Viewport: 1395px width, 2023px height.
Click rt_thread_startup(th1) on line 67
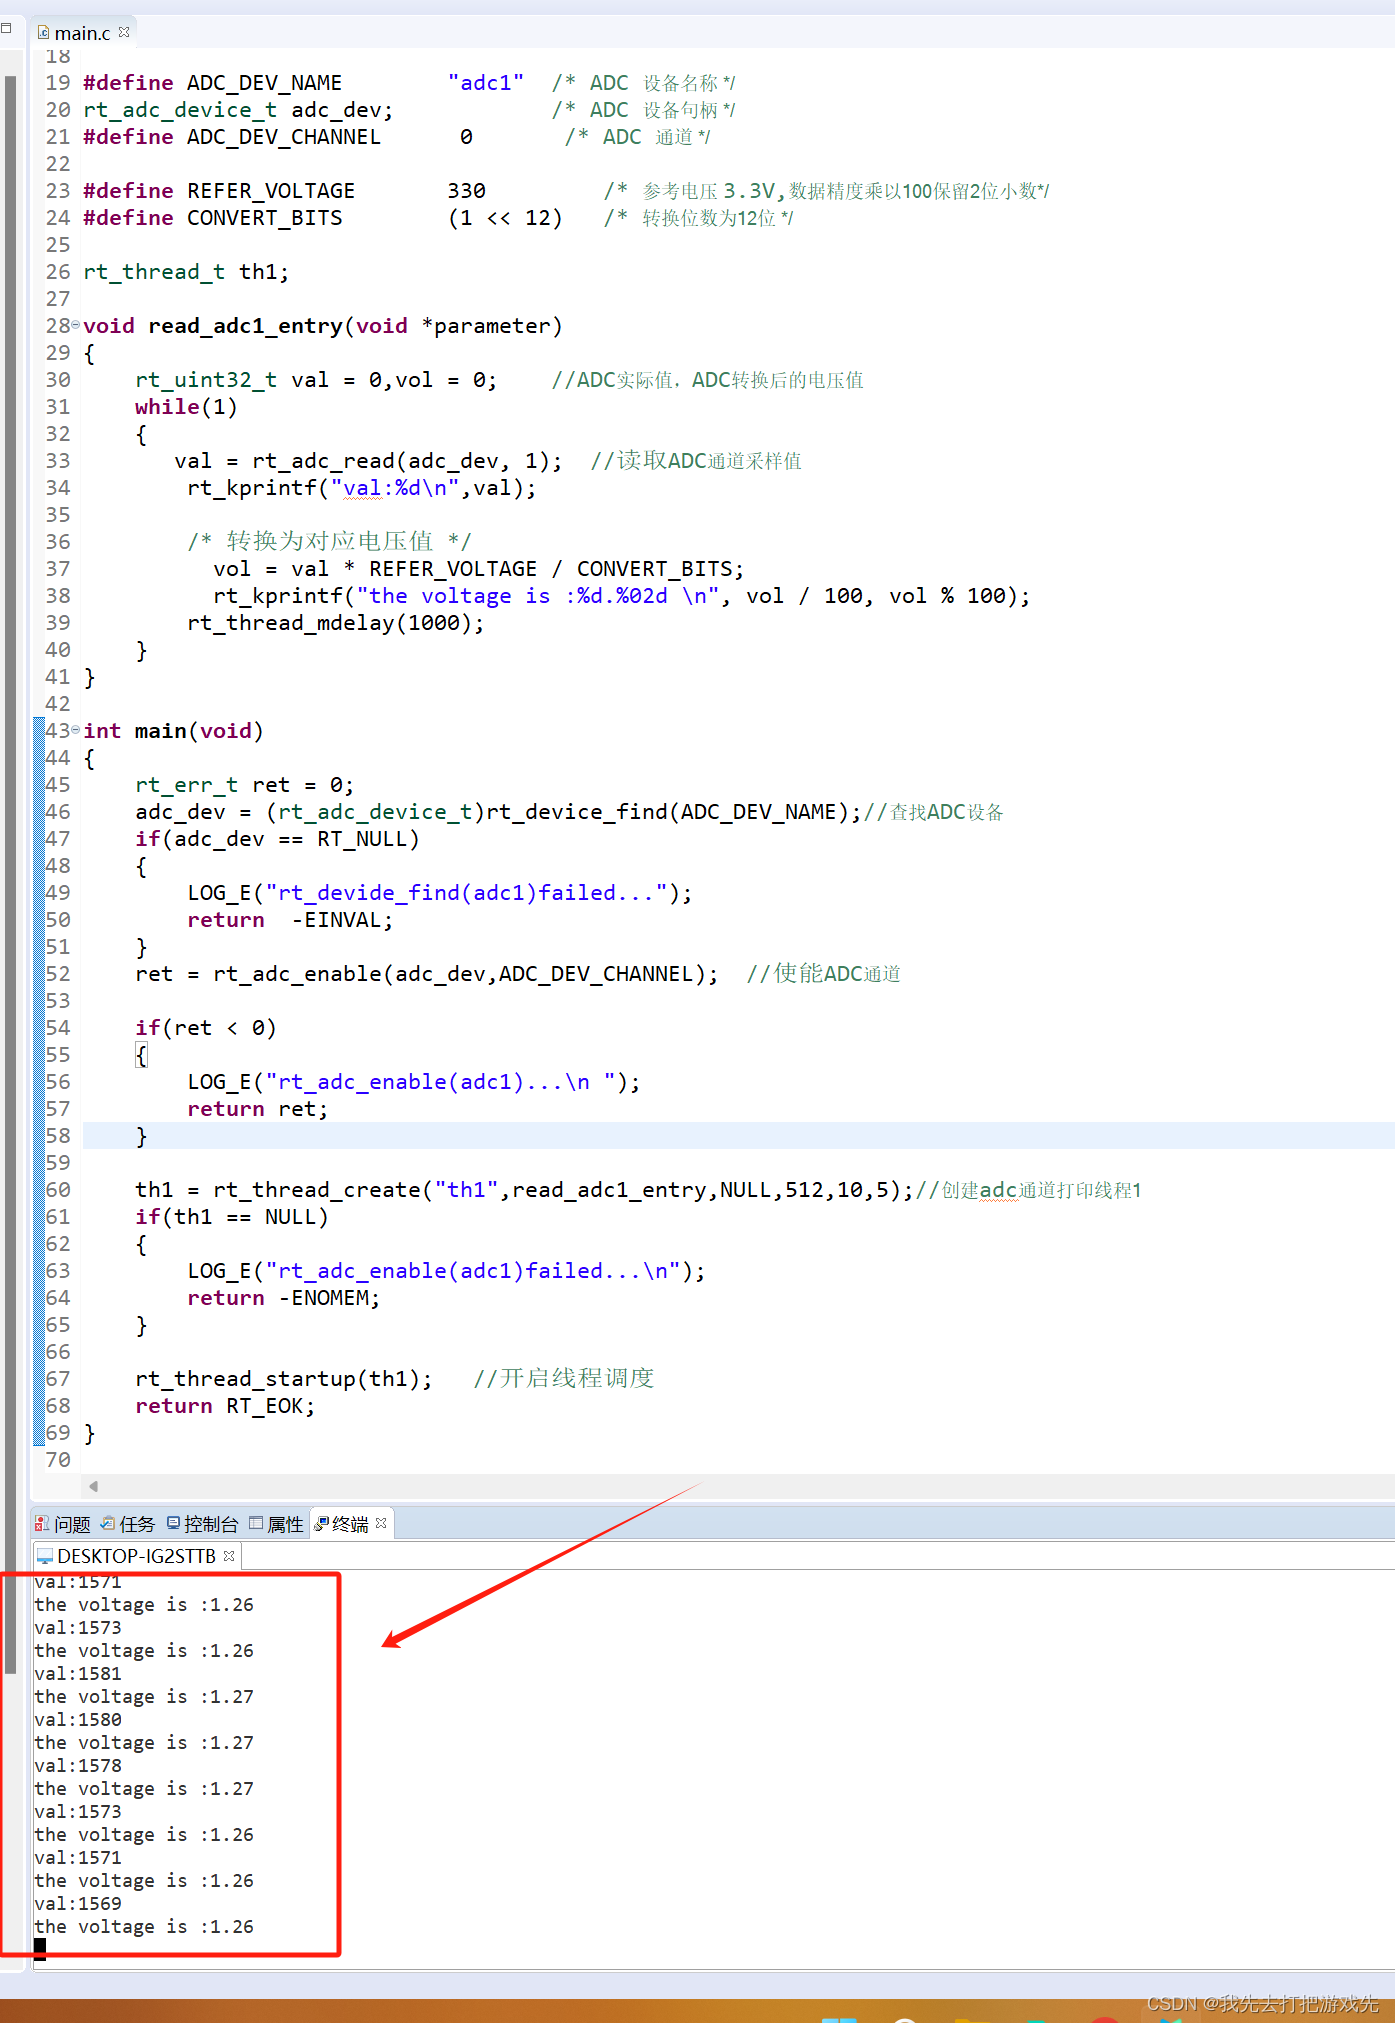coord(284,1379)
